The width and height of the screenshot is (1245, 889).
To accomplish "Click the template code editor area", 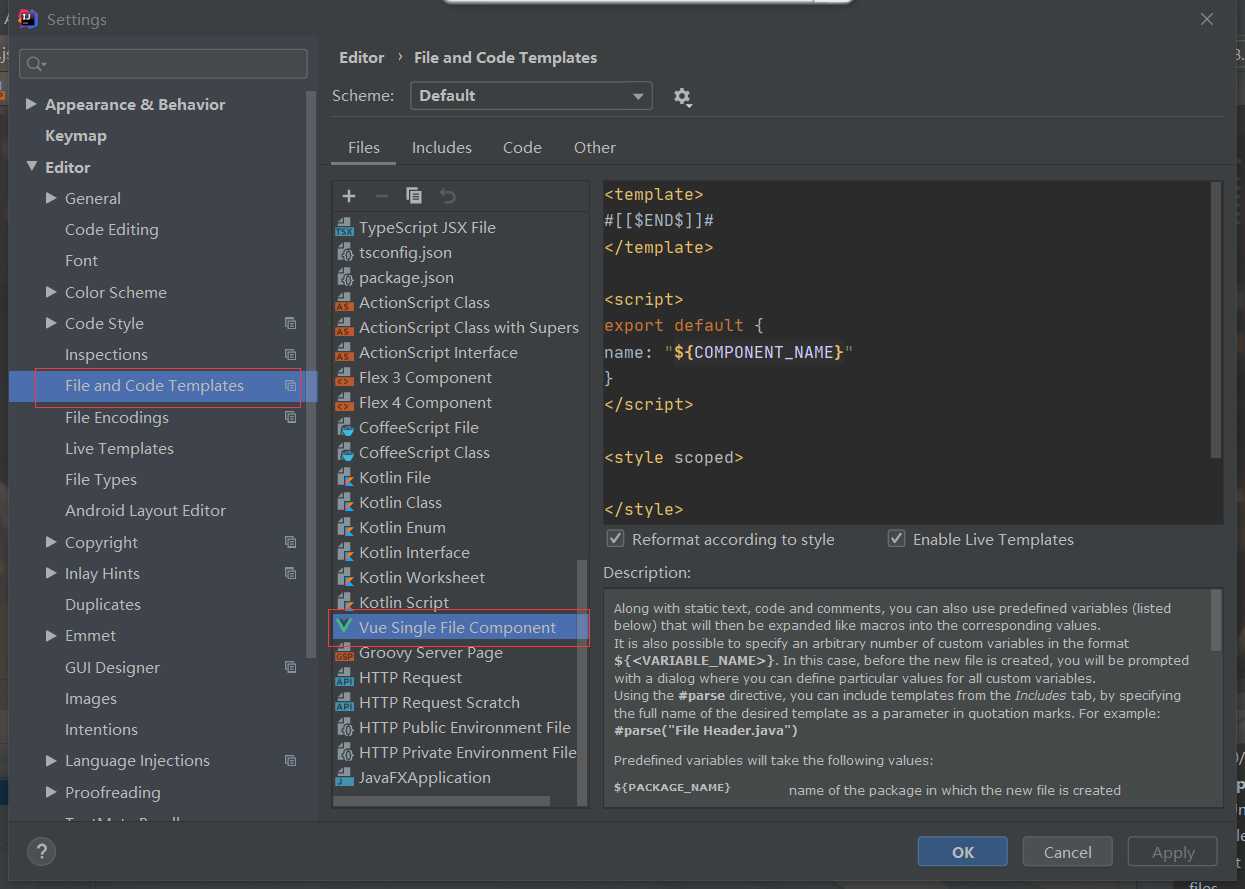I will 907,352.
